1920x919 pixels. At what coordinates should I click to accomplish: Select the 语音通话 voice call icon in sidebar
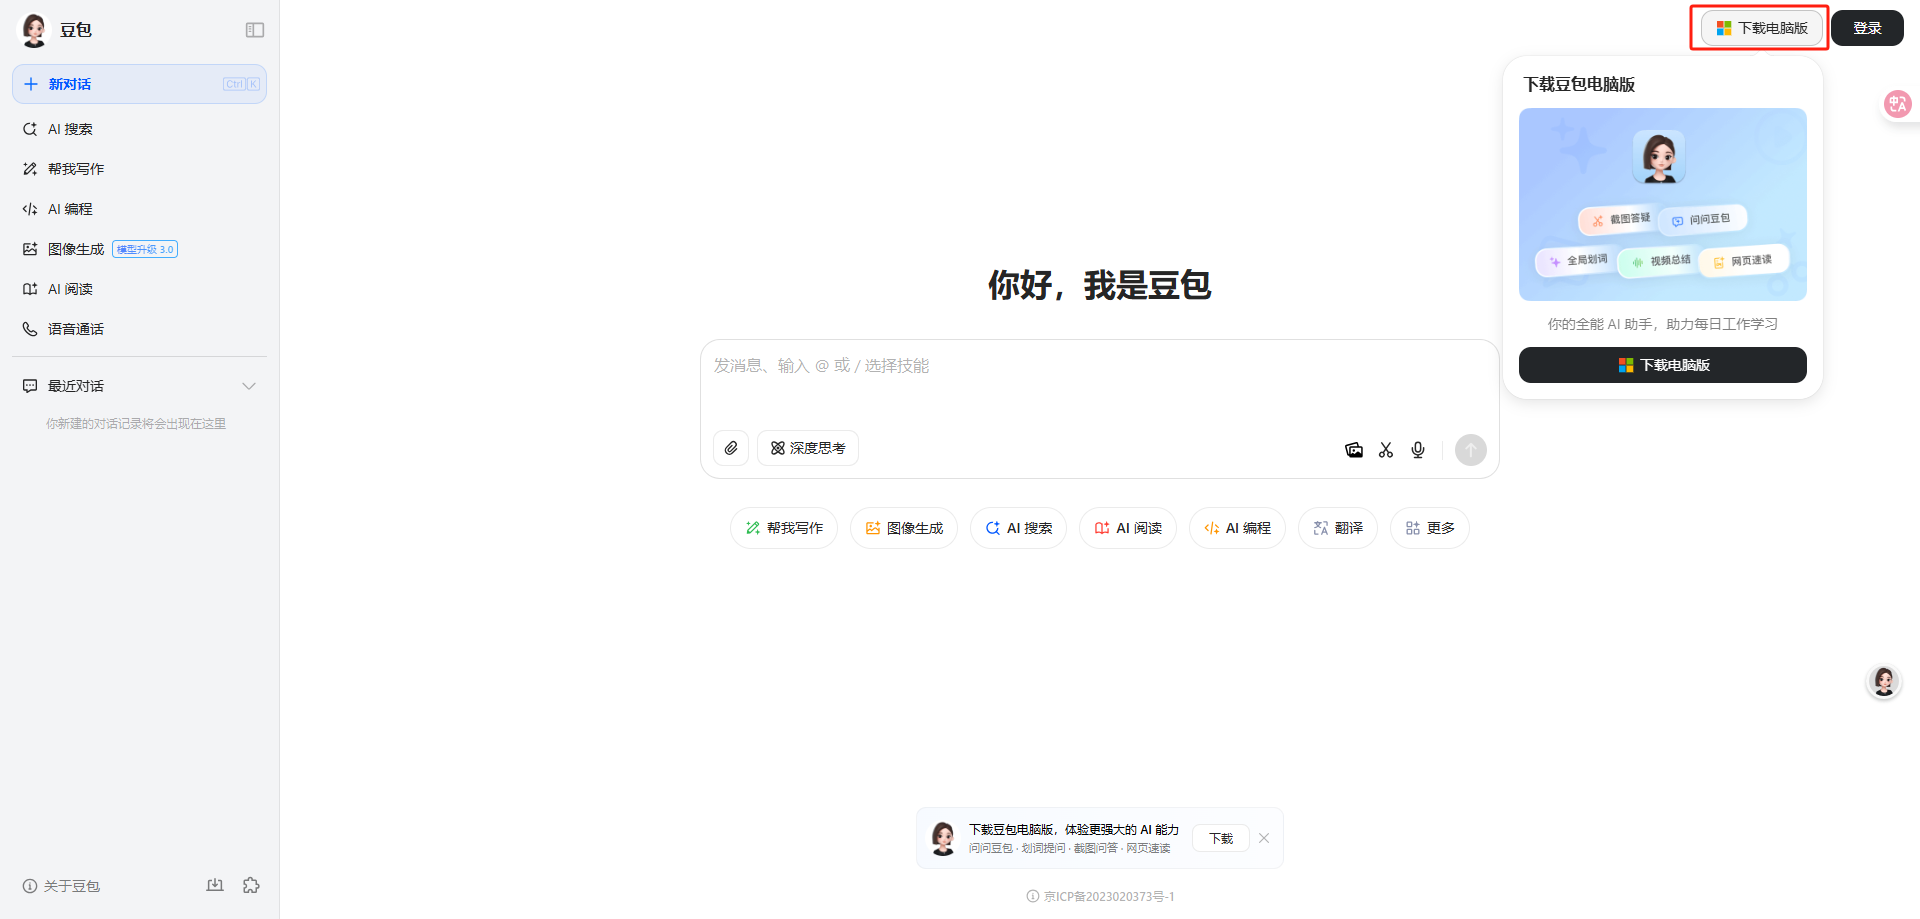click(73, 328)
